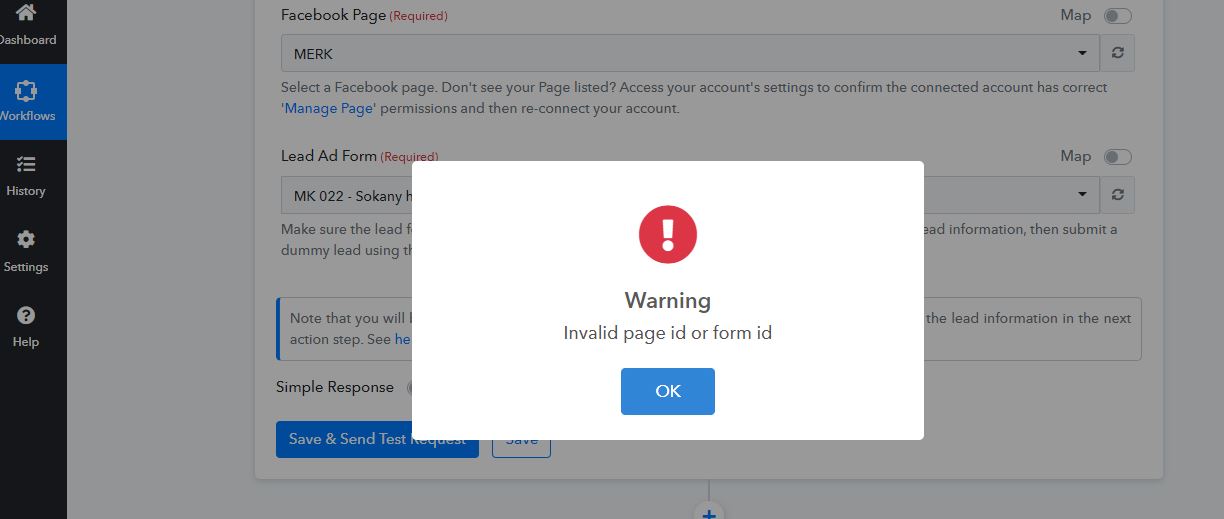The width and height of the screenshot is (1224, 519).
Task: Toggle Map switch for Lead Ad Form
Action: (1118, 157)
